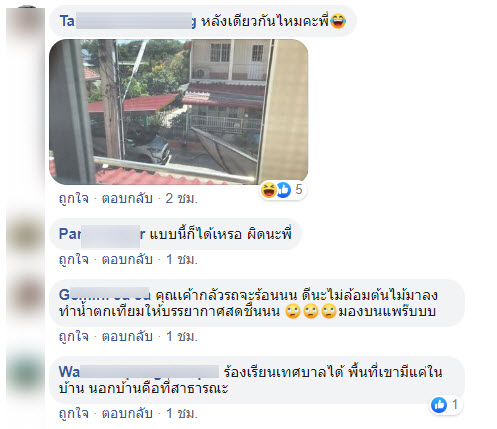
Task: Like the photo comment via ถูกใจ
Action: (x=74, y=199)
